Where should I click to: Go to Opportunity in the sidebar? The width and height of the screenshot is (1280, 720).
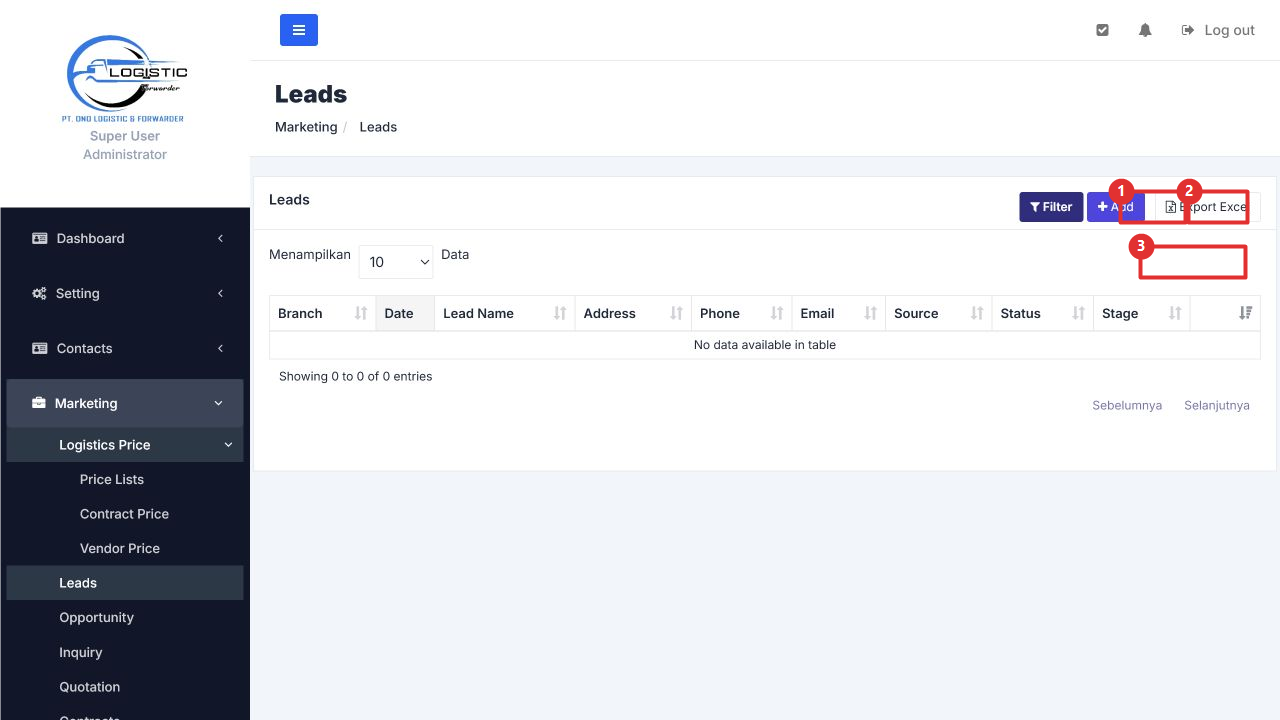96,617
